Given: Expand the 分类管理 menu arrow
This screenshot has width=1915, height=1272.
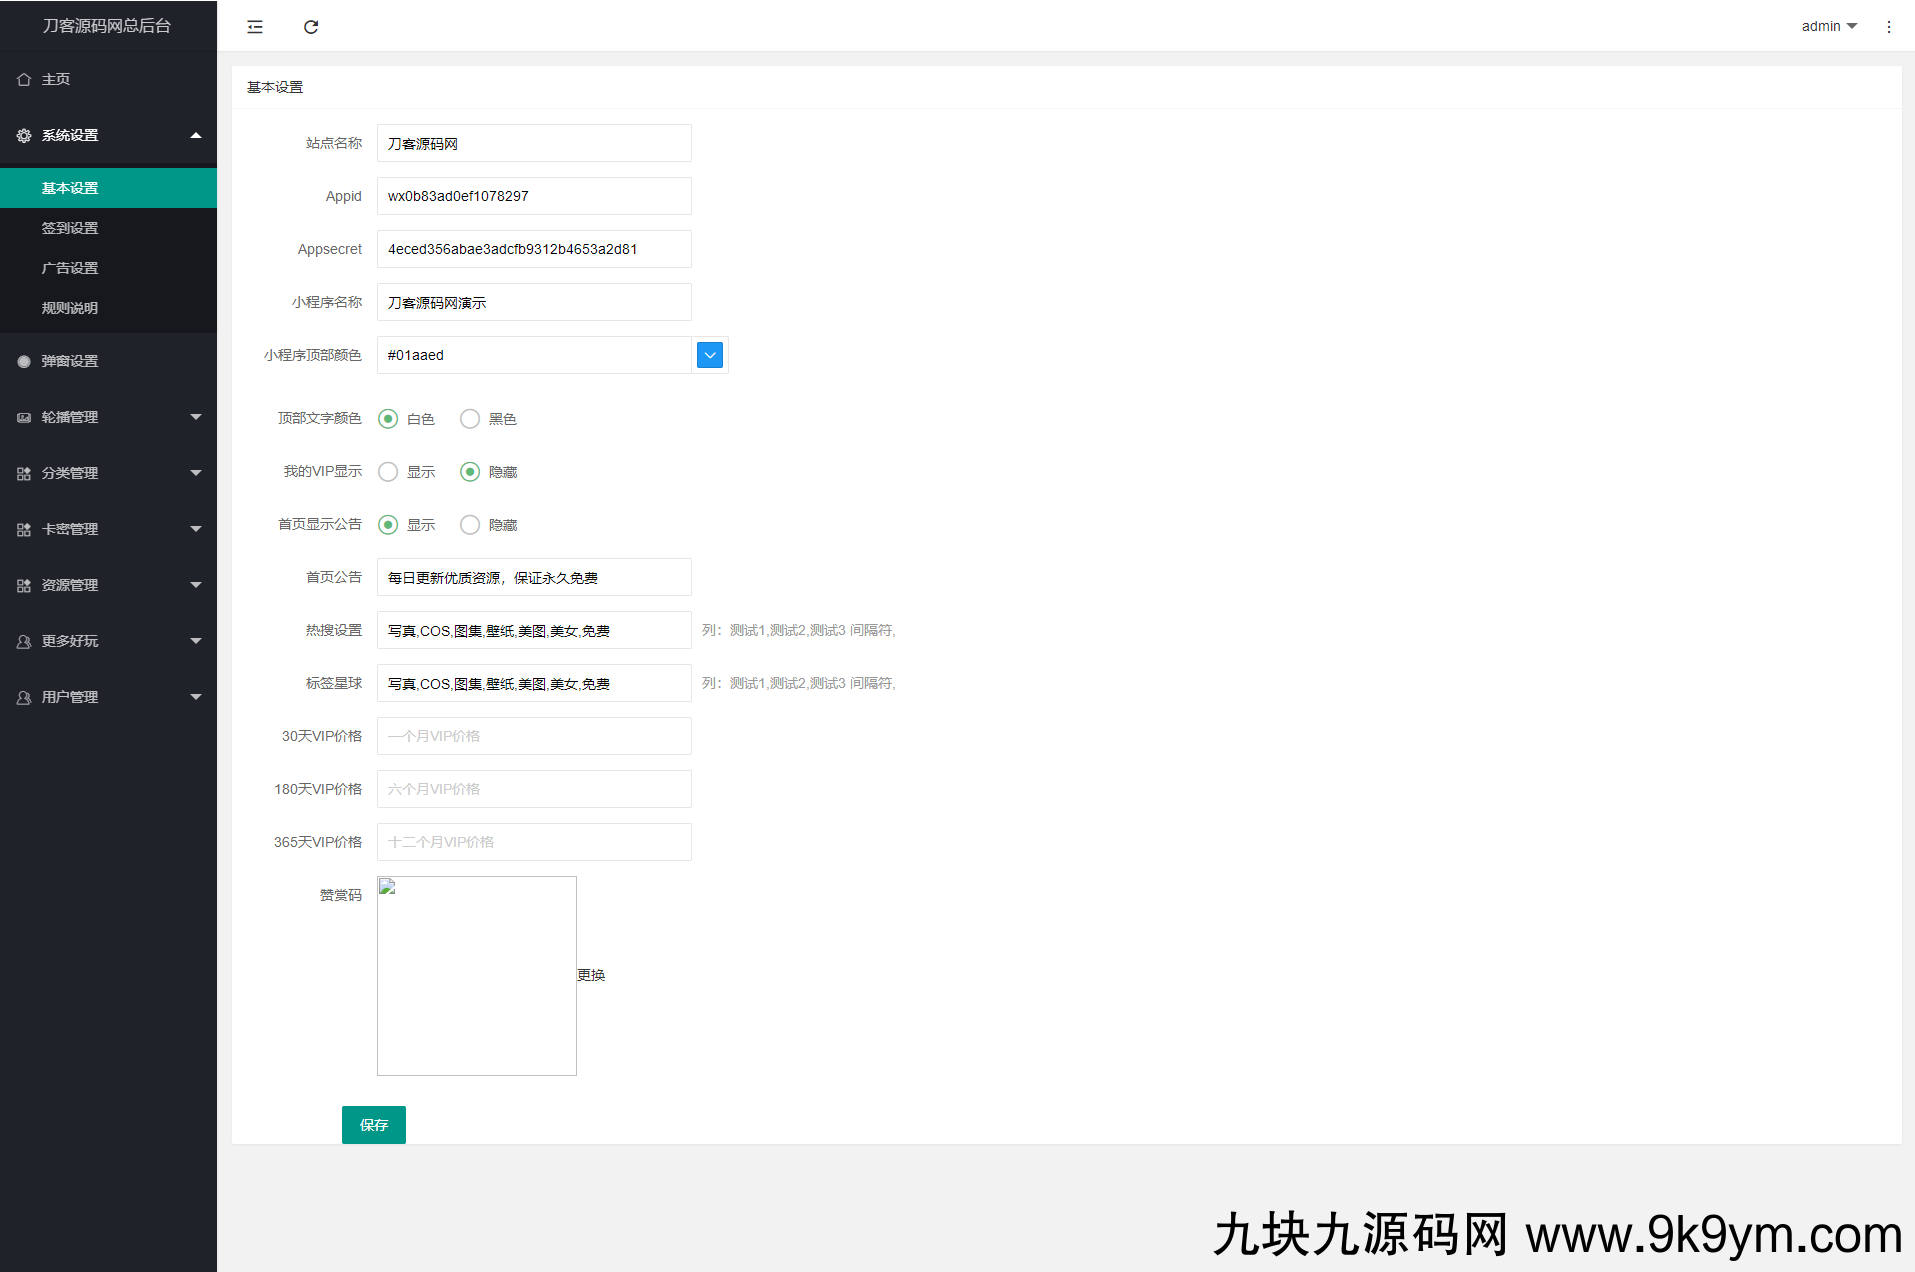Looking at the screenshot, I should (x=196, y=473).
